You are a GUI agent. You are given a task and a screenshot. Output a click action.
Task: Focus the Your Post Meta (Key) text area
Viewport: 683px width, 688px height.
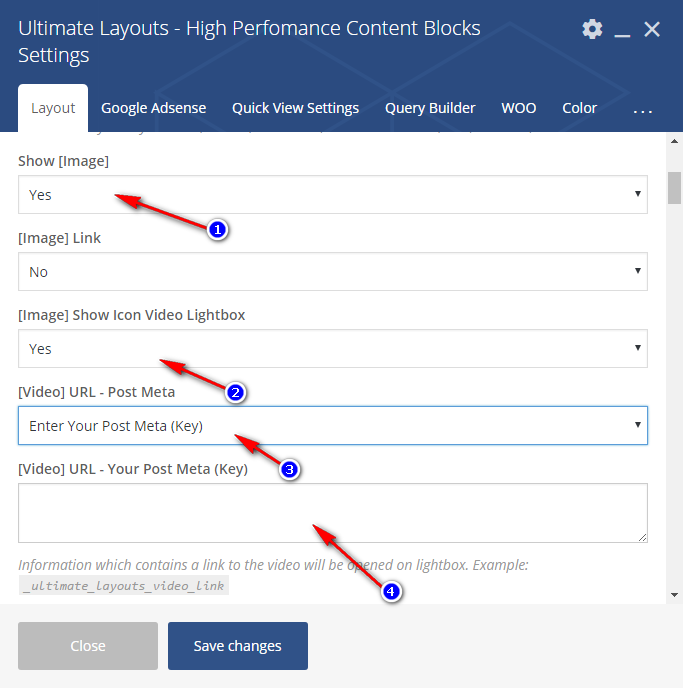click(x=332, y=513)
